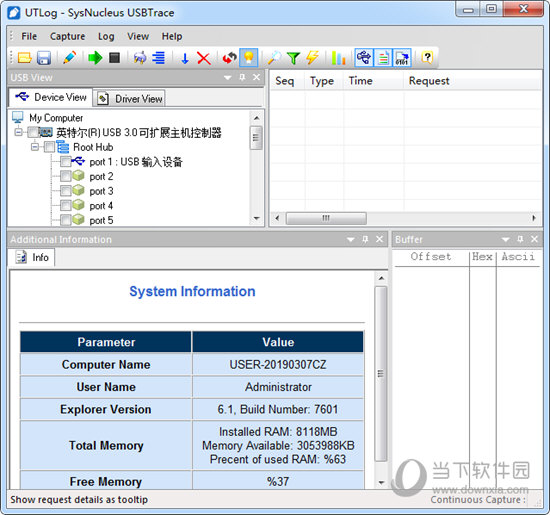Close the Buffer panel
The image size is (550, 515).
pos(534,239)
